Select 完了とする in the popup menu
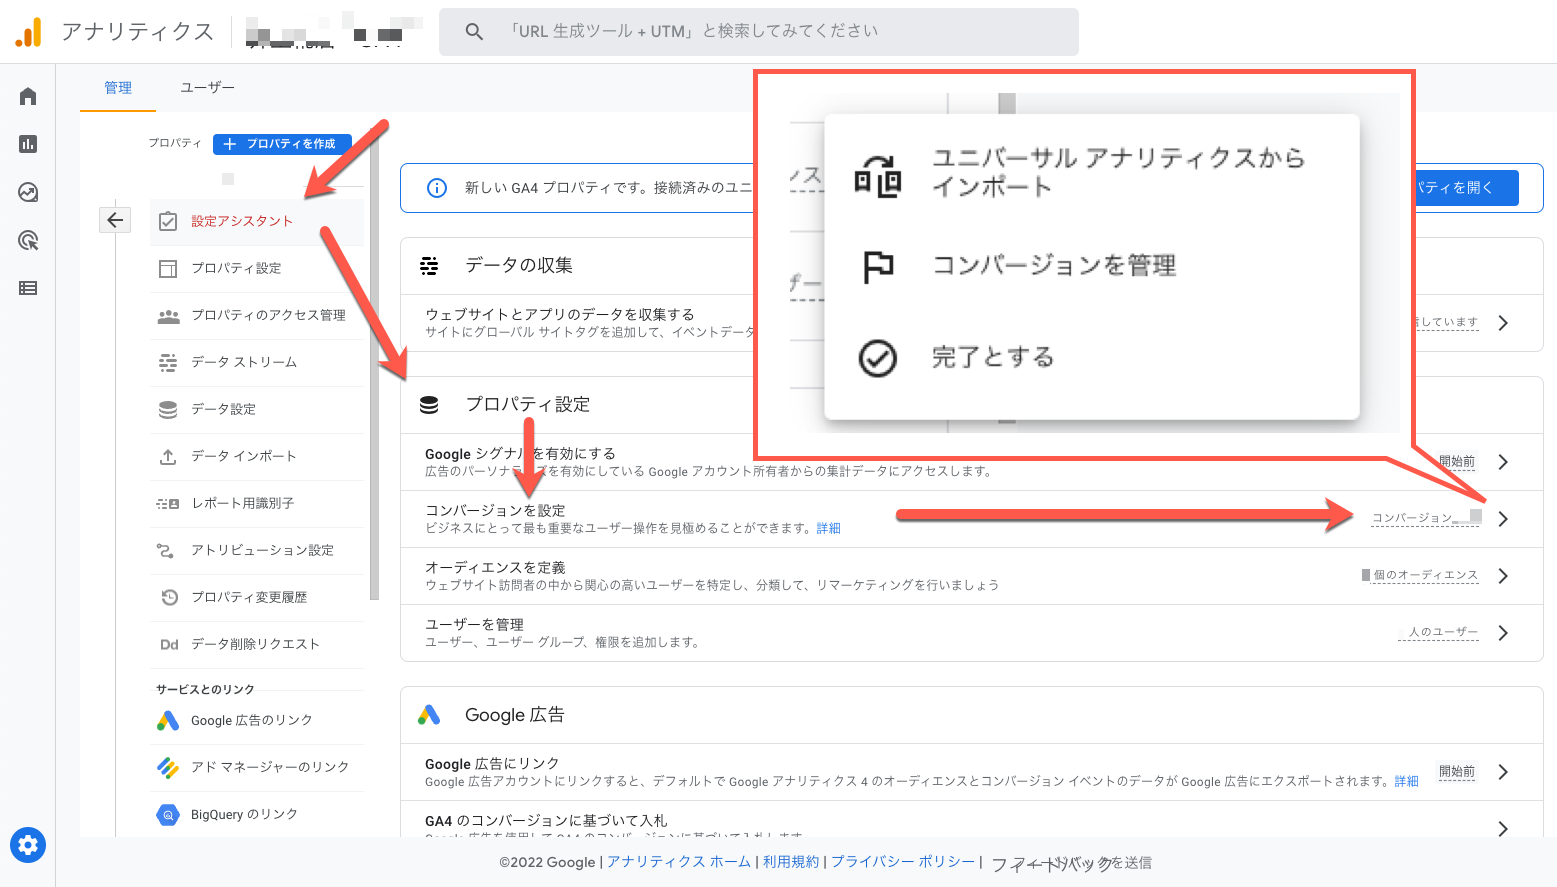Screen dimensions: 1557x887 (x=992, y=357)
